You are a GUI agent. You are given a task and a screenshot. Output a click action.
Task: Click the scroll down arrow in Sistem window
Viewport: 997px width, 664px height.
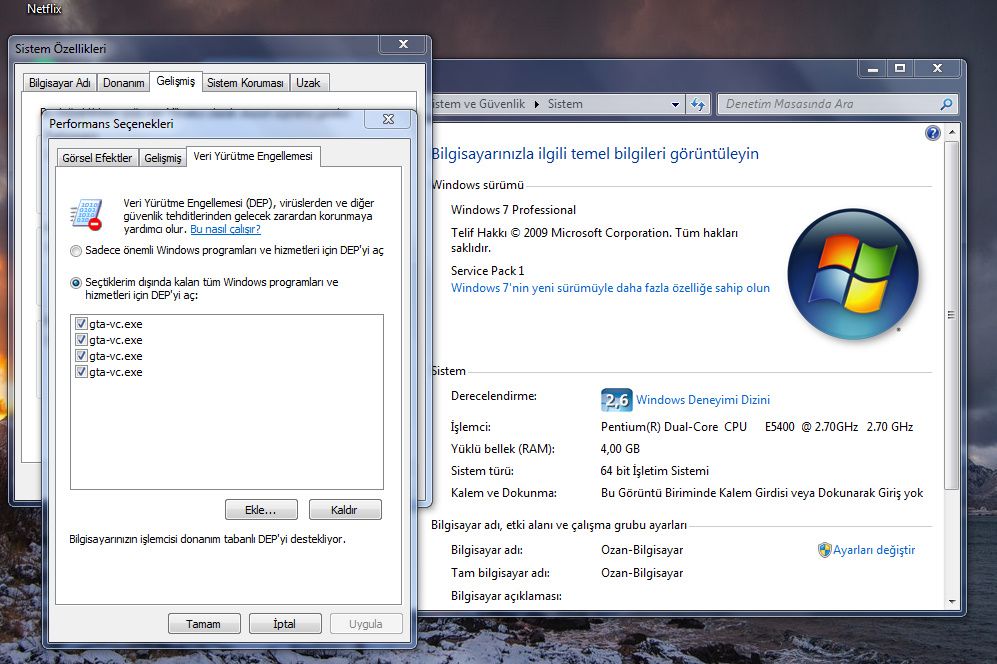pos(952,601)
